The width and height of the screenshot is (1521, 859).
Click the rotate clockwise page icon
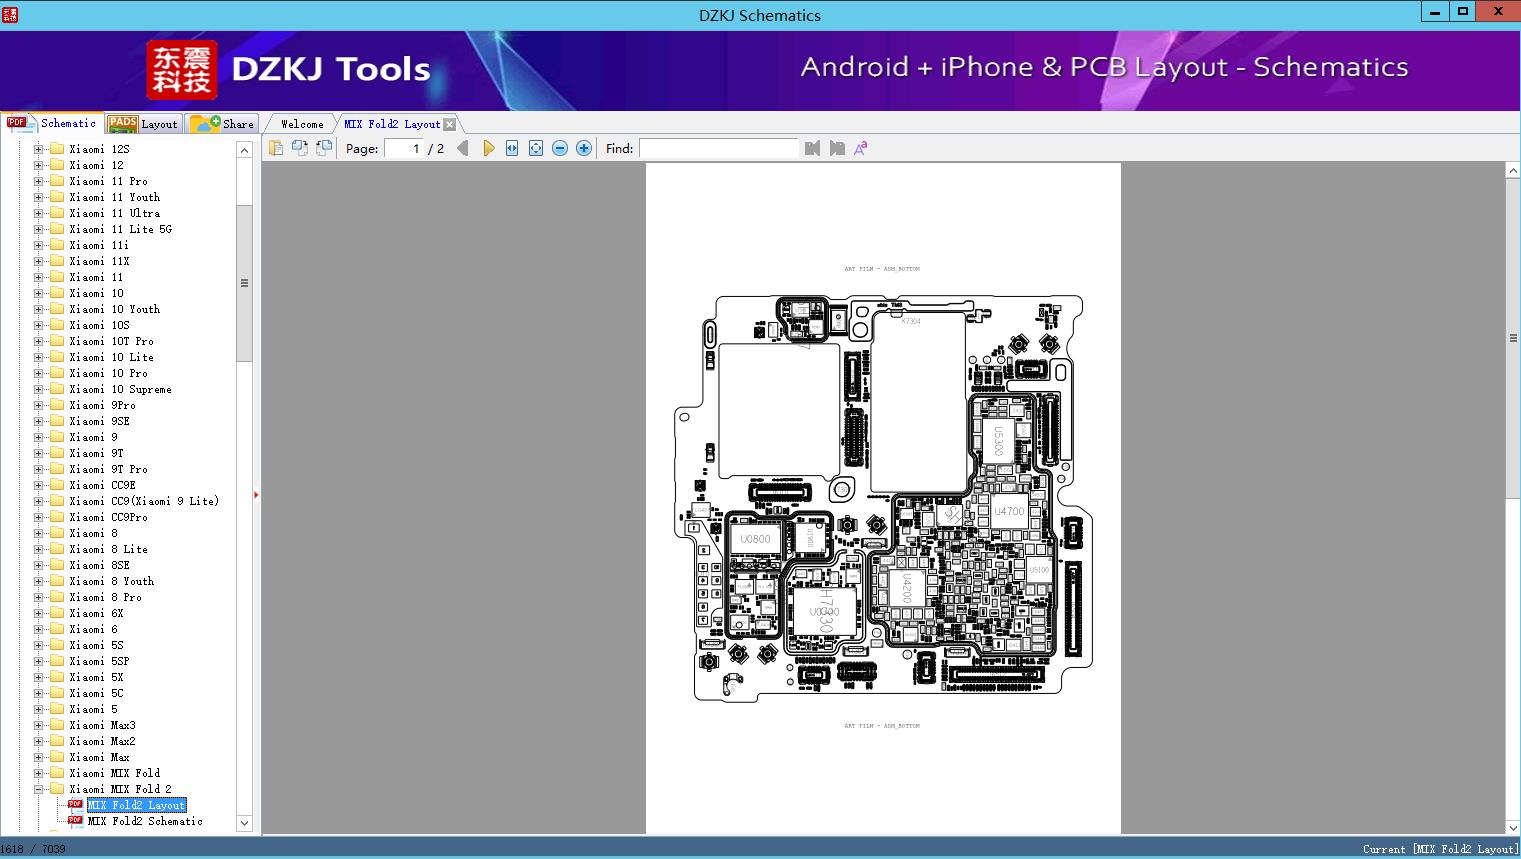[324, 148]
